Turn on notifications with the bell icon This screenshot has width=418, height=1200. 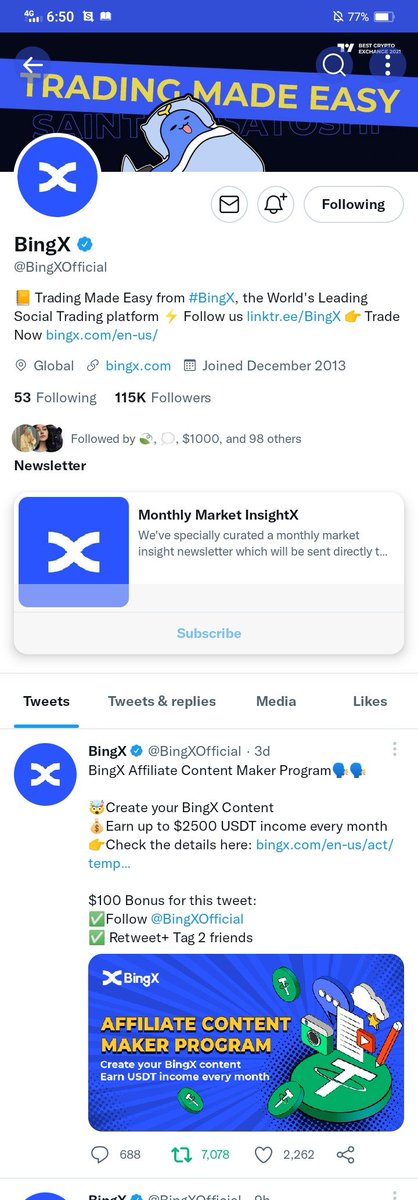(x=275, y=204)
